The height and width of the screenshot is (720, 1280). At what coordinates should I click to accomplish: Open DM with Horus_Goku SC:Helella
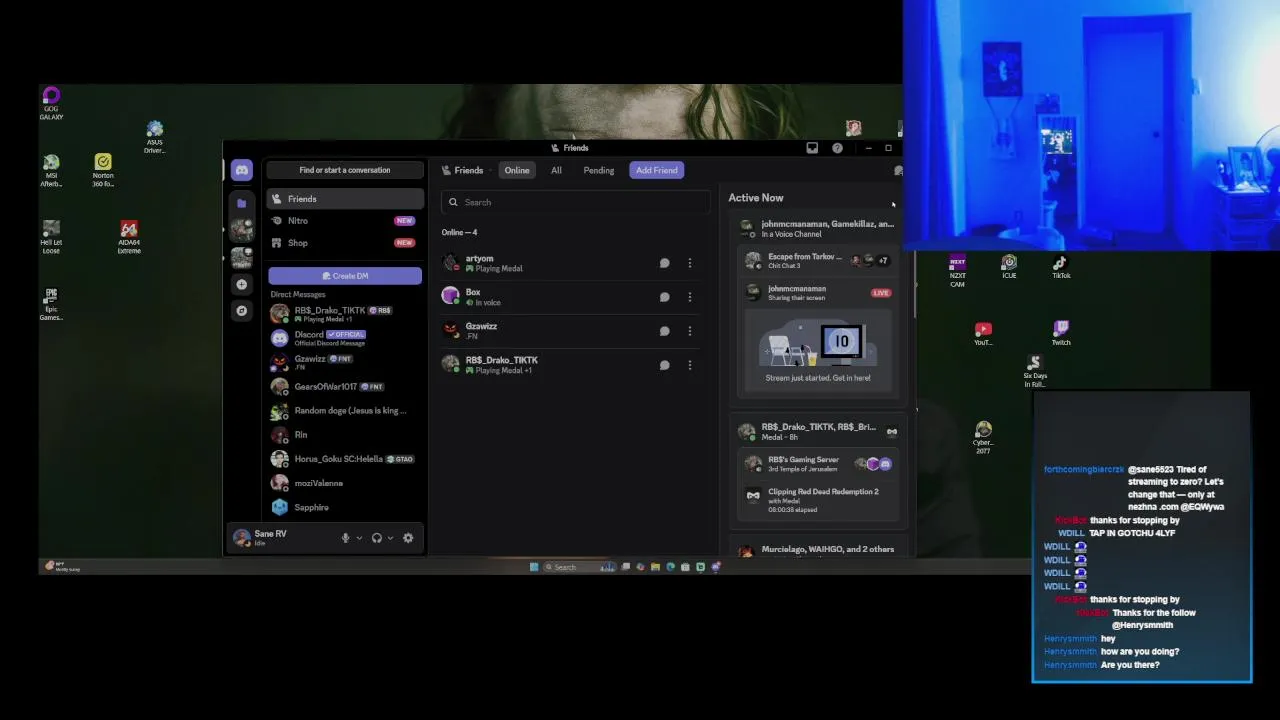[345, 459]
